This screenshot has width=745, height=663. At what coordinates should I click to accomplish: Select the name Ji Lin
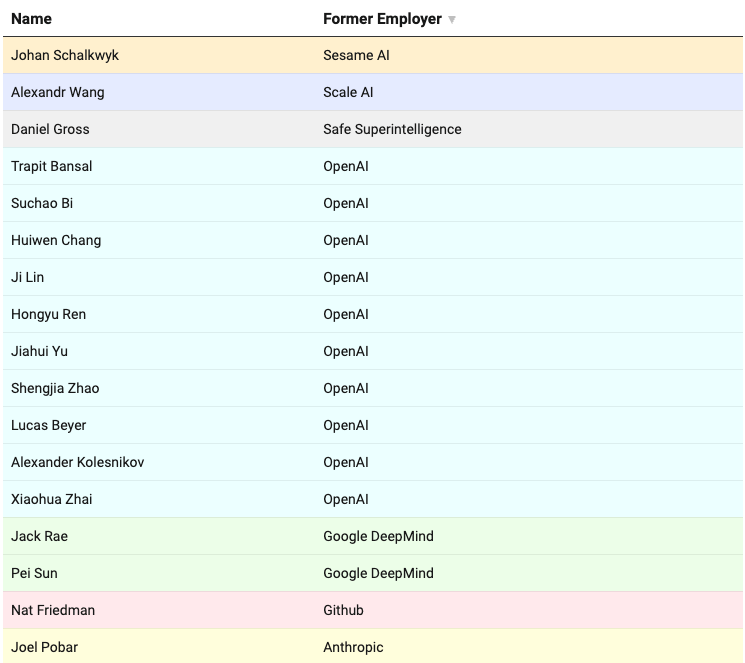pos(28,277)
